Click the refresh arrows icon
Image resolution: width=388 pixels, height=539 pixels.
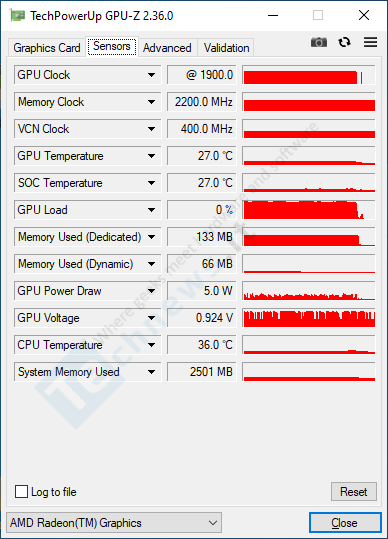344,42
